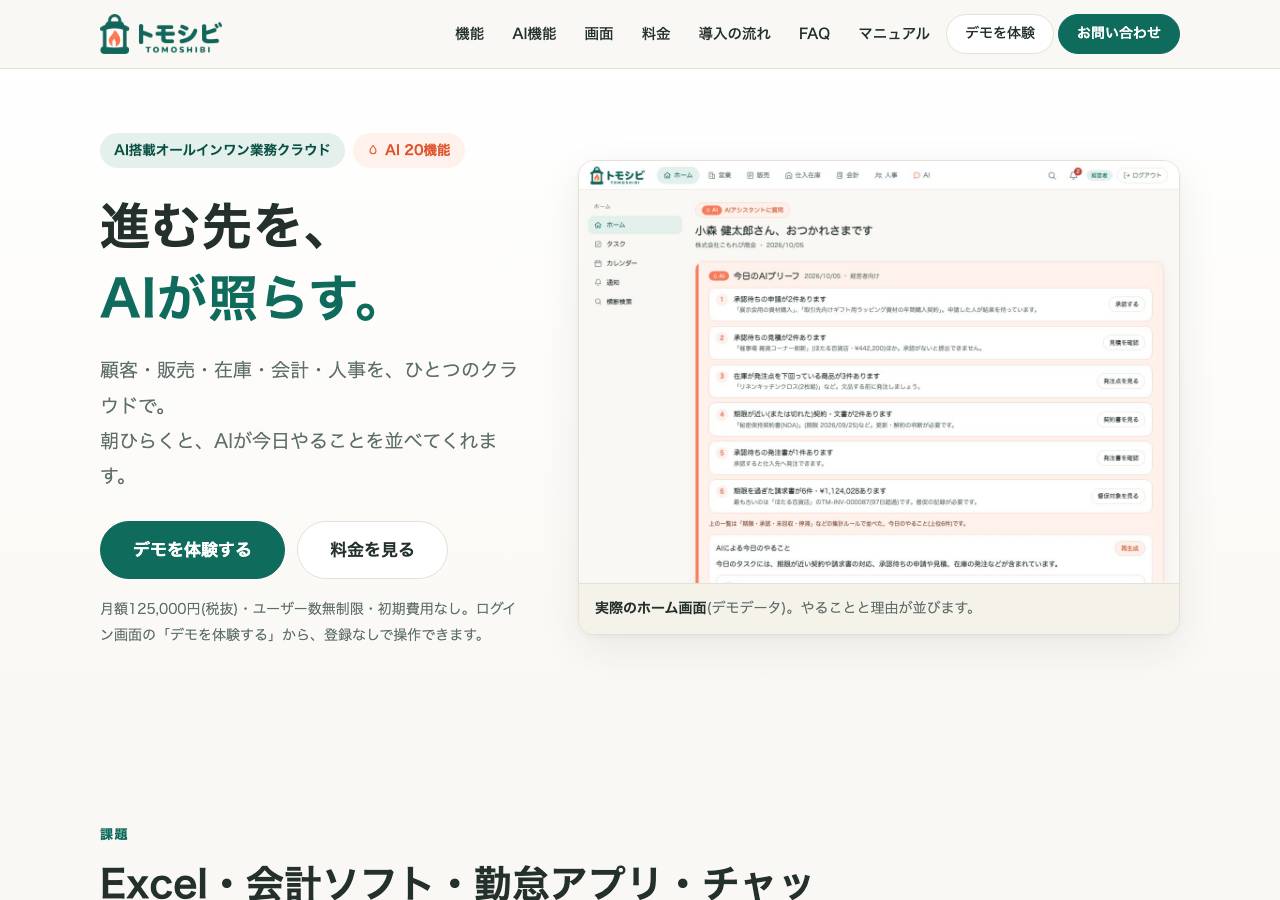Image resolution: width=1280 pixels, height=900 pixels.
Task: Click 契約書を見る on the 契約・文書 row
Action: click(1121, 420)
